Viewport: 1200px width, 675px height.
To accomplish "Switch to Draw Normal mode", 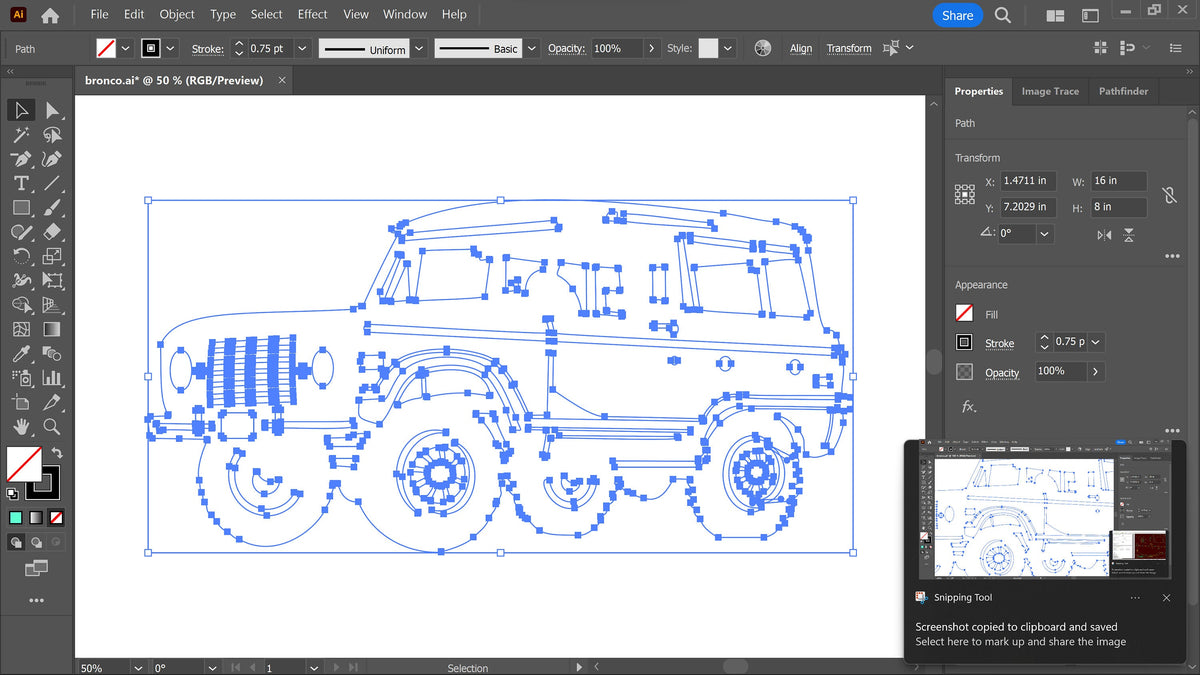I will [x=17, y=542].
